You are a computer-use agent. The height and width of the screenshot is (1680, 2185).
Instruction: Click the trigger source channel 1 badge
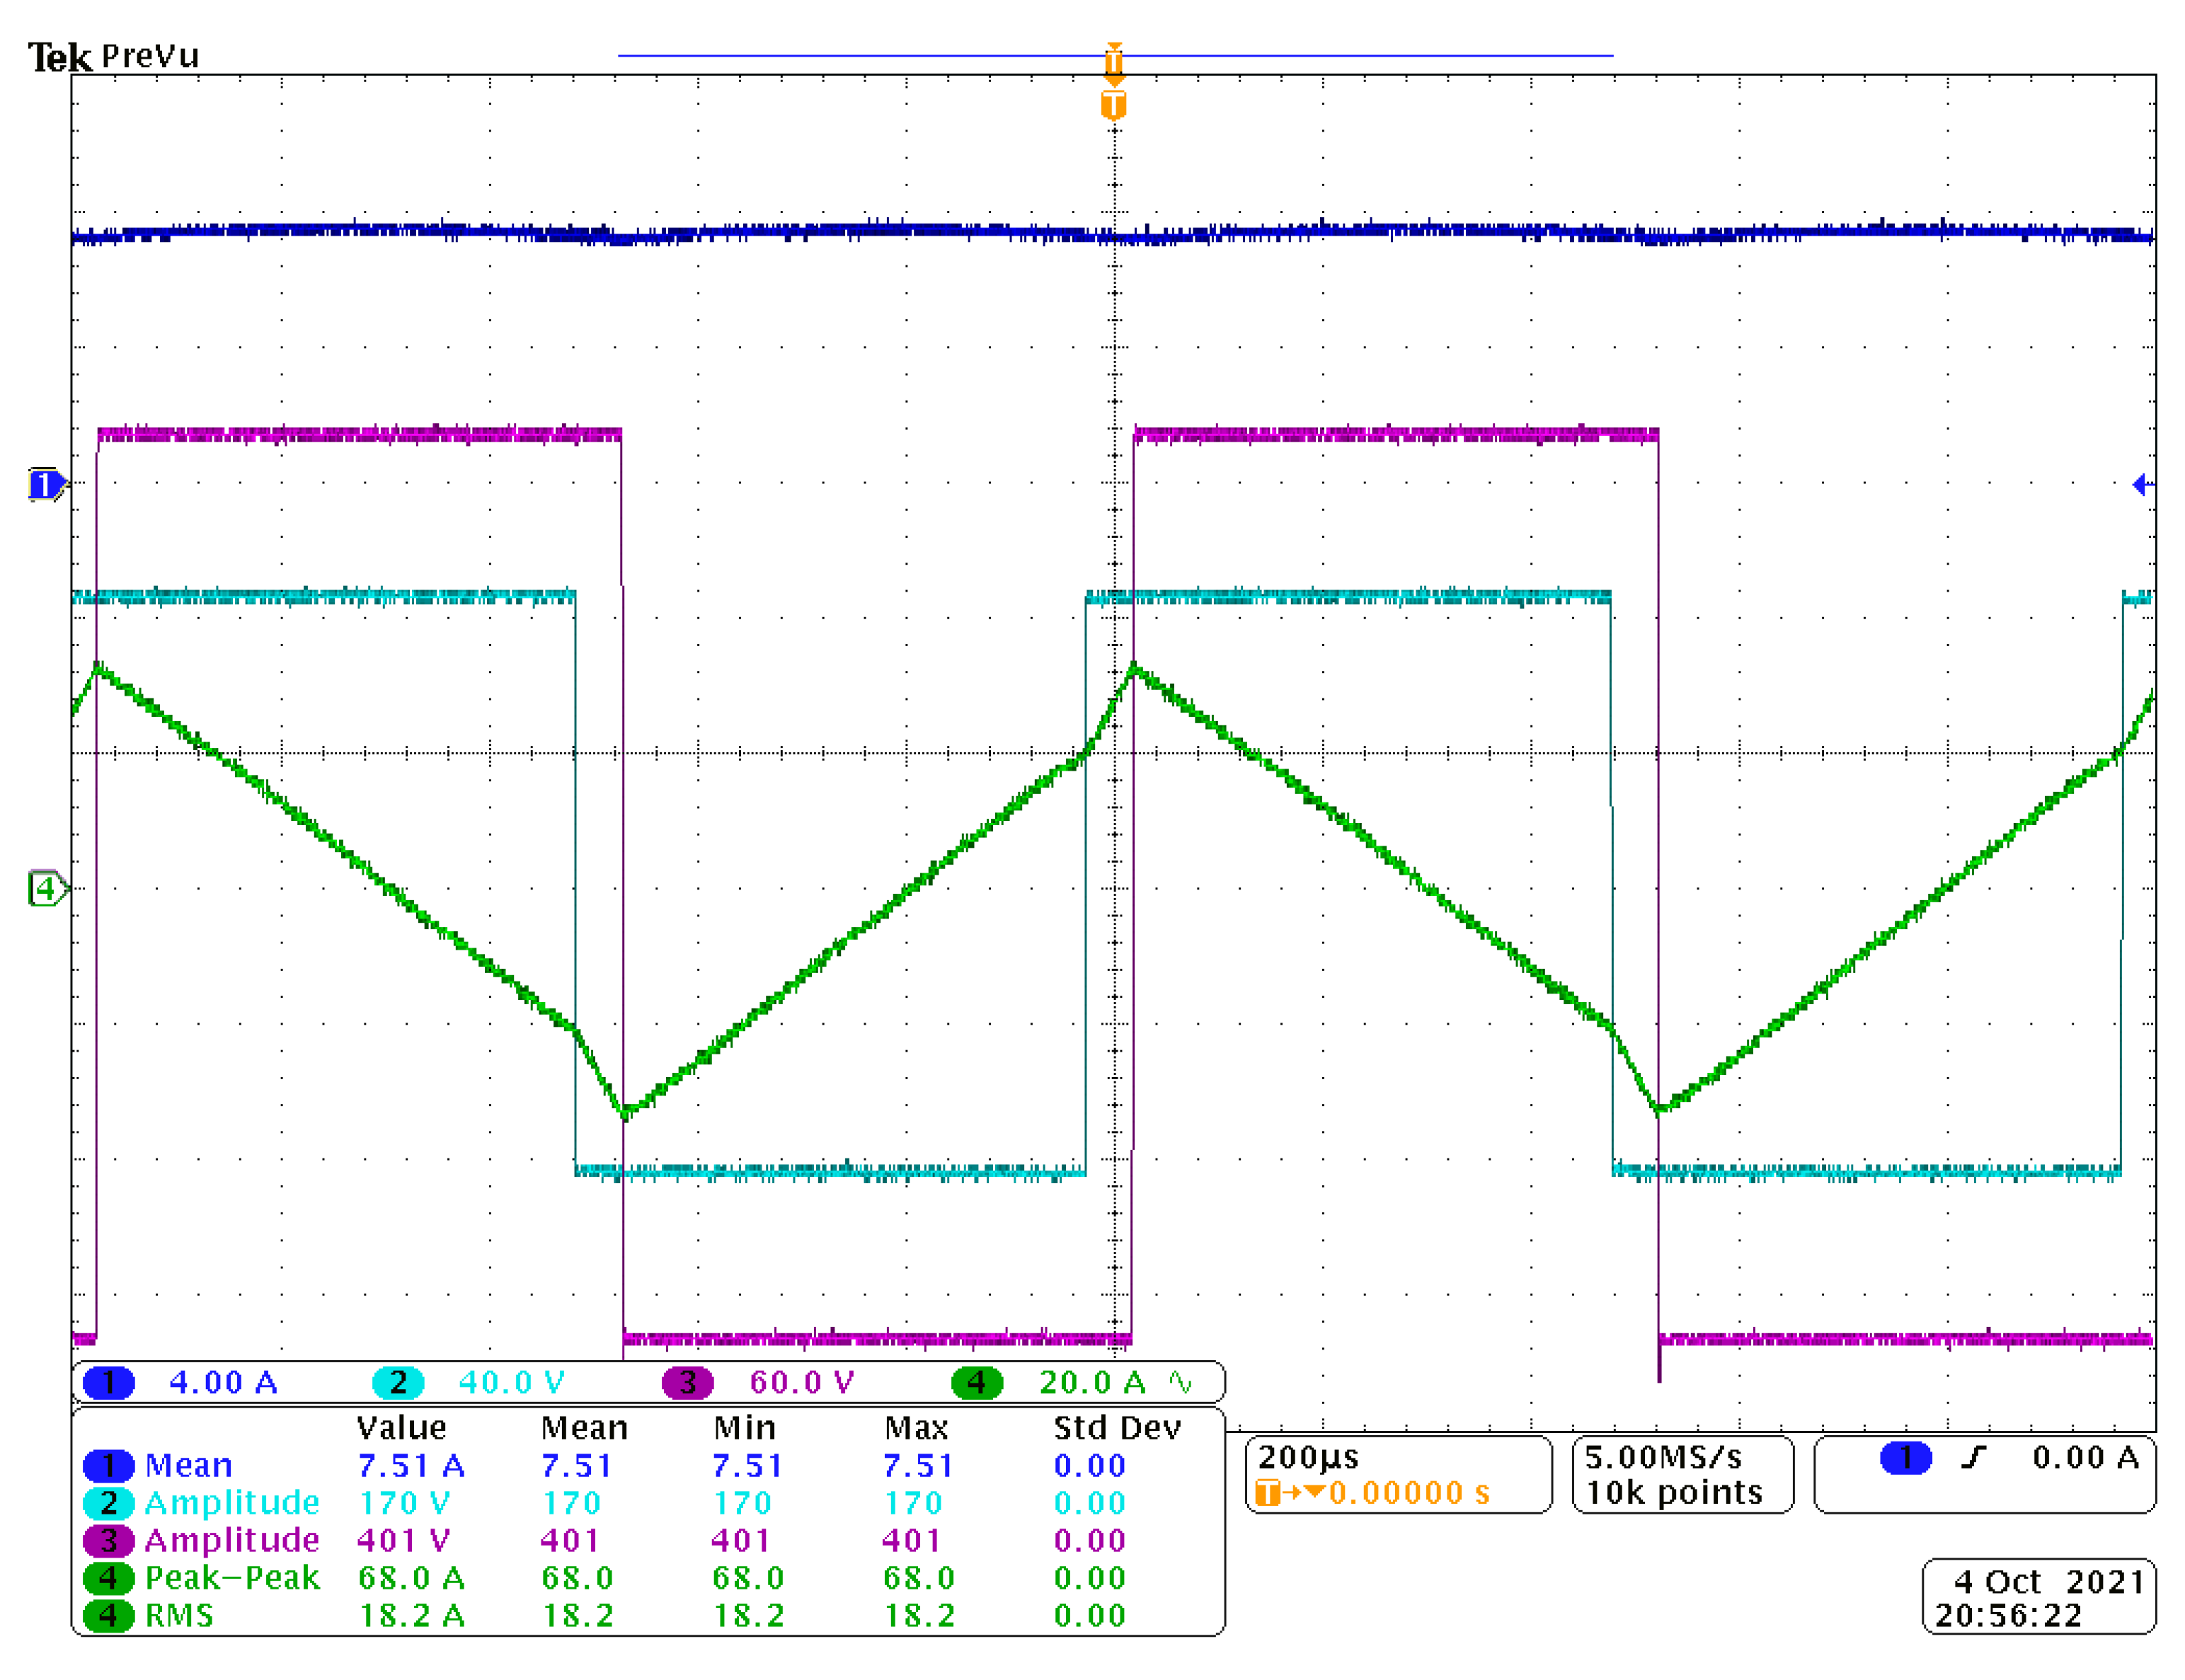coord(1905,1457)
